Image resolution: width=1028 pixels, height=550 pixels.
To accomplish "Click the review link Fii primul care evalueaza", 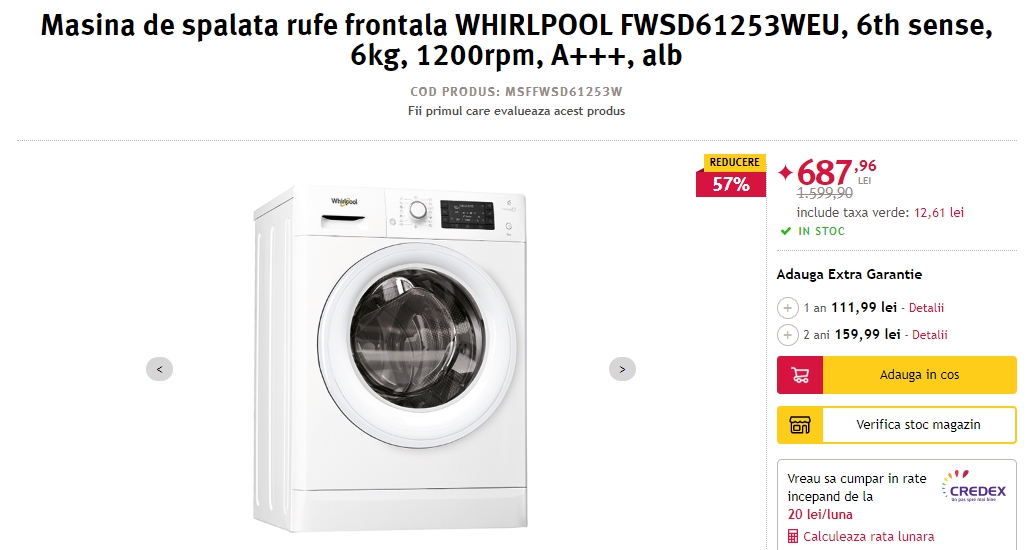I will [x=516, y=111].
